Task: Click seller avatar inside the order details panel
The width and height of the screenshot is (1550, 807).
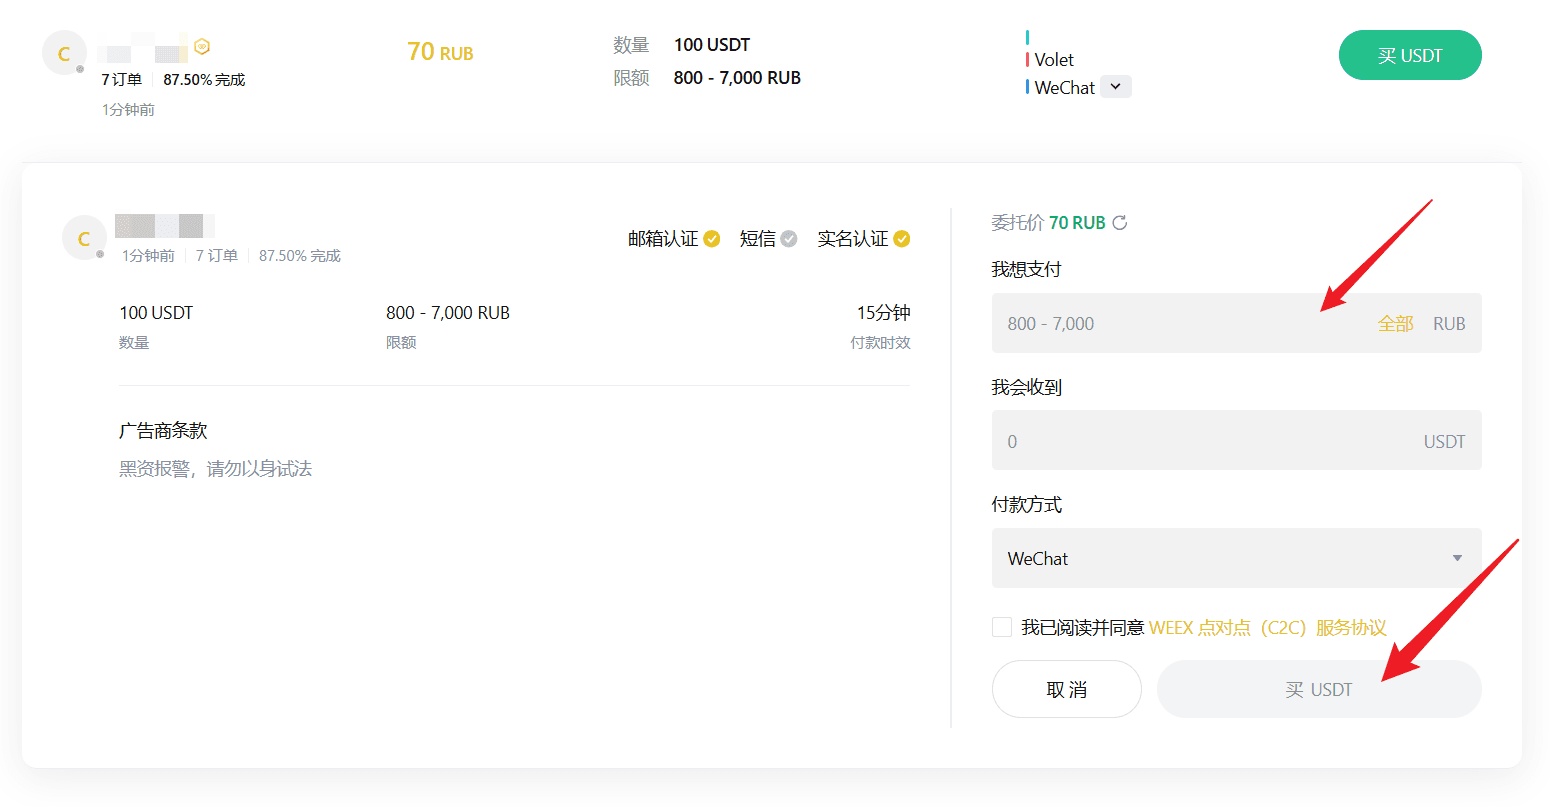Action: coord(84,239)
